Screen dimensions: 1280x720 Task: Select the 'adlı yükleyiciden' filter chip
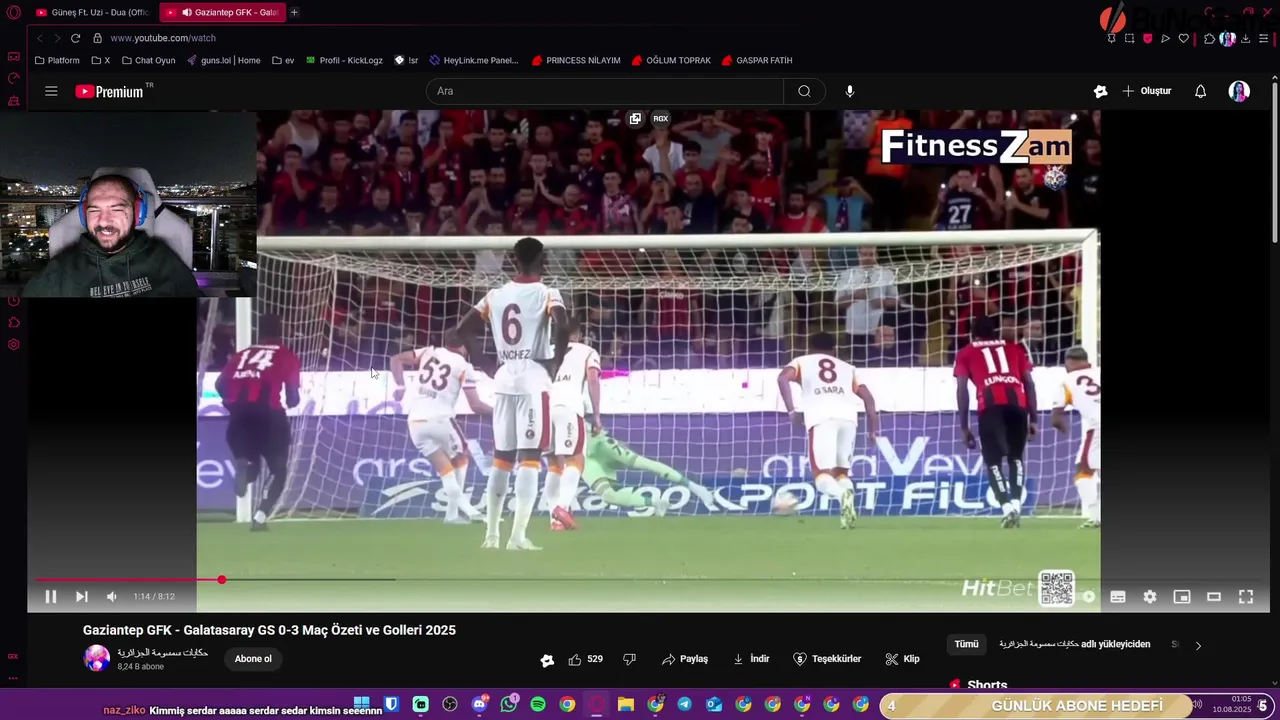pos(1075,644)
